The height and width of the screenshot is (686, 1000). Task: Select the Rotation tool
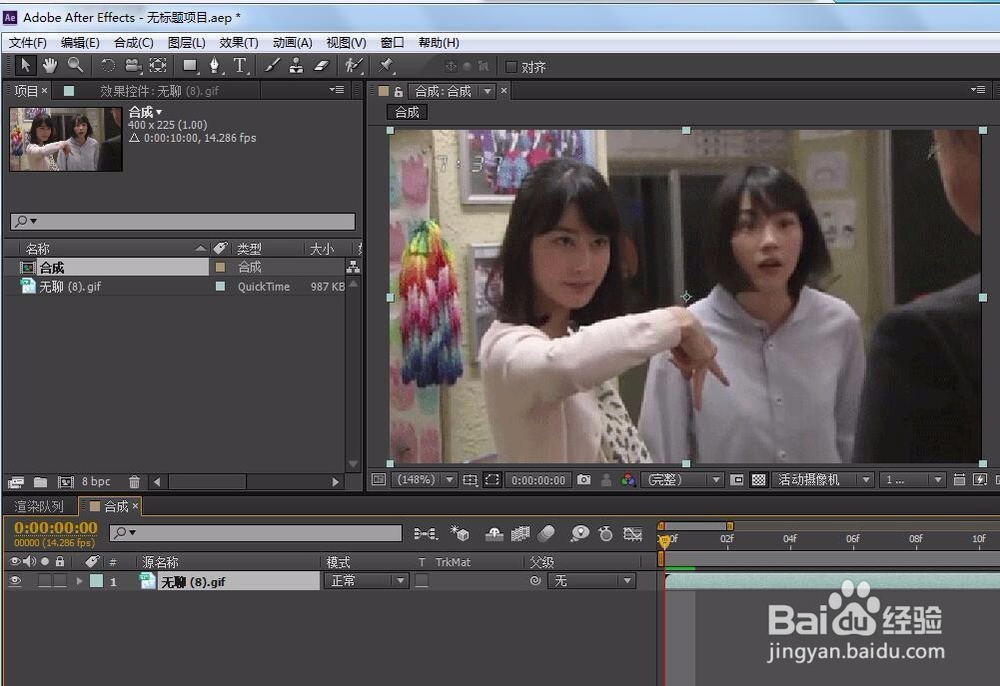(108, 66)
